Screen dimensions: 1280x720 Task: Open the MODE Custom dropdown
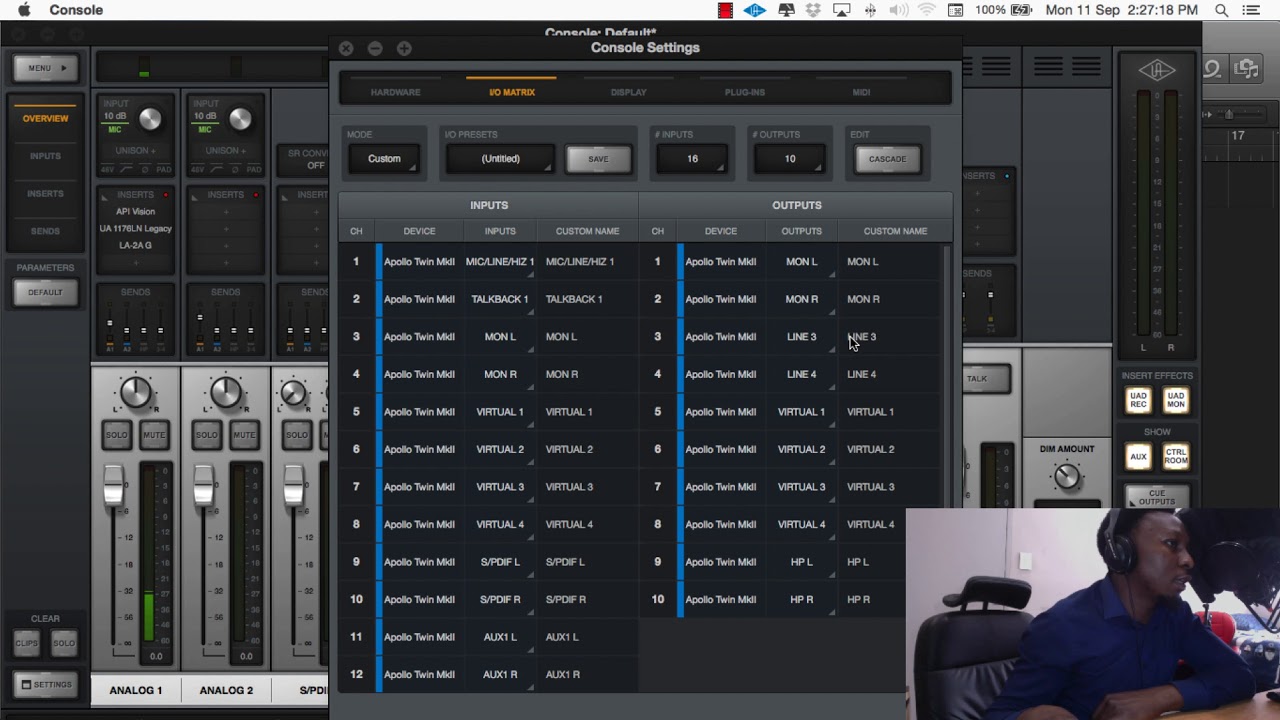pos(384,159)
